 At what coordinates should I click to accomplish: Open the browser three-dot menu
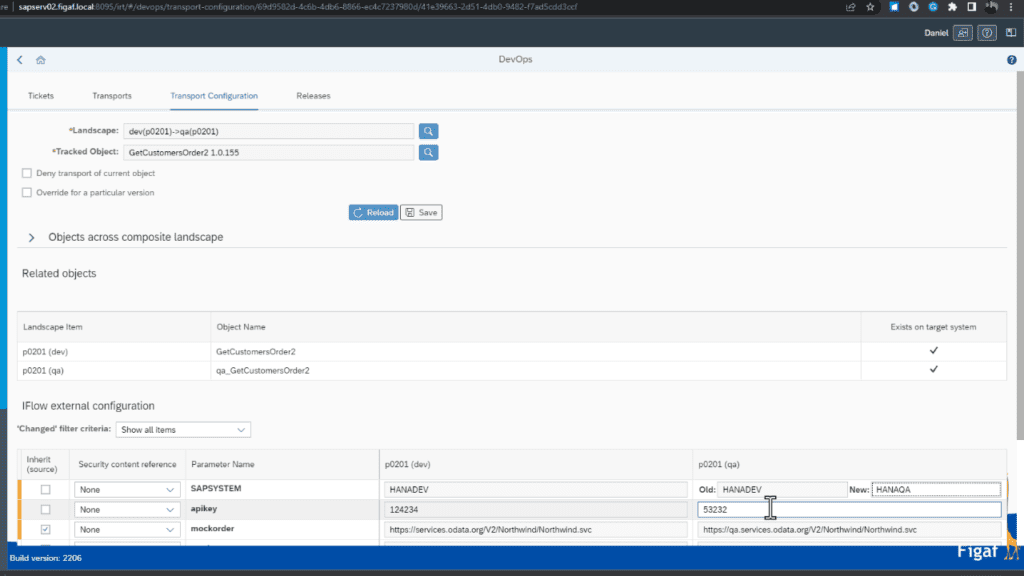click(x=1011, y=7)
